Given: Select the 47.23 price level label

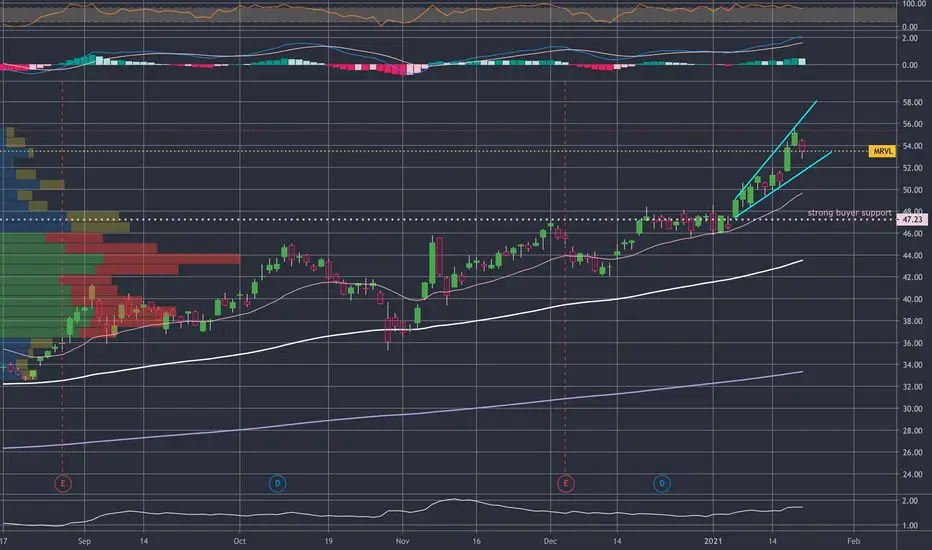Looking at the screenshot, I should [x=912, y=219].
